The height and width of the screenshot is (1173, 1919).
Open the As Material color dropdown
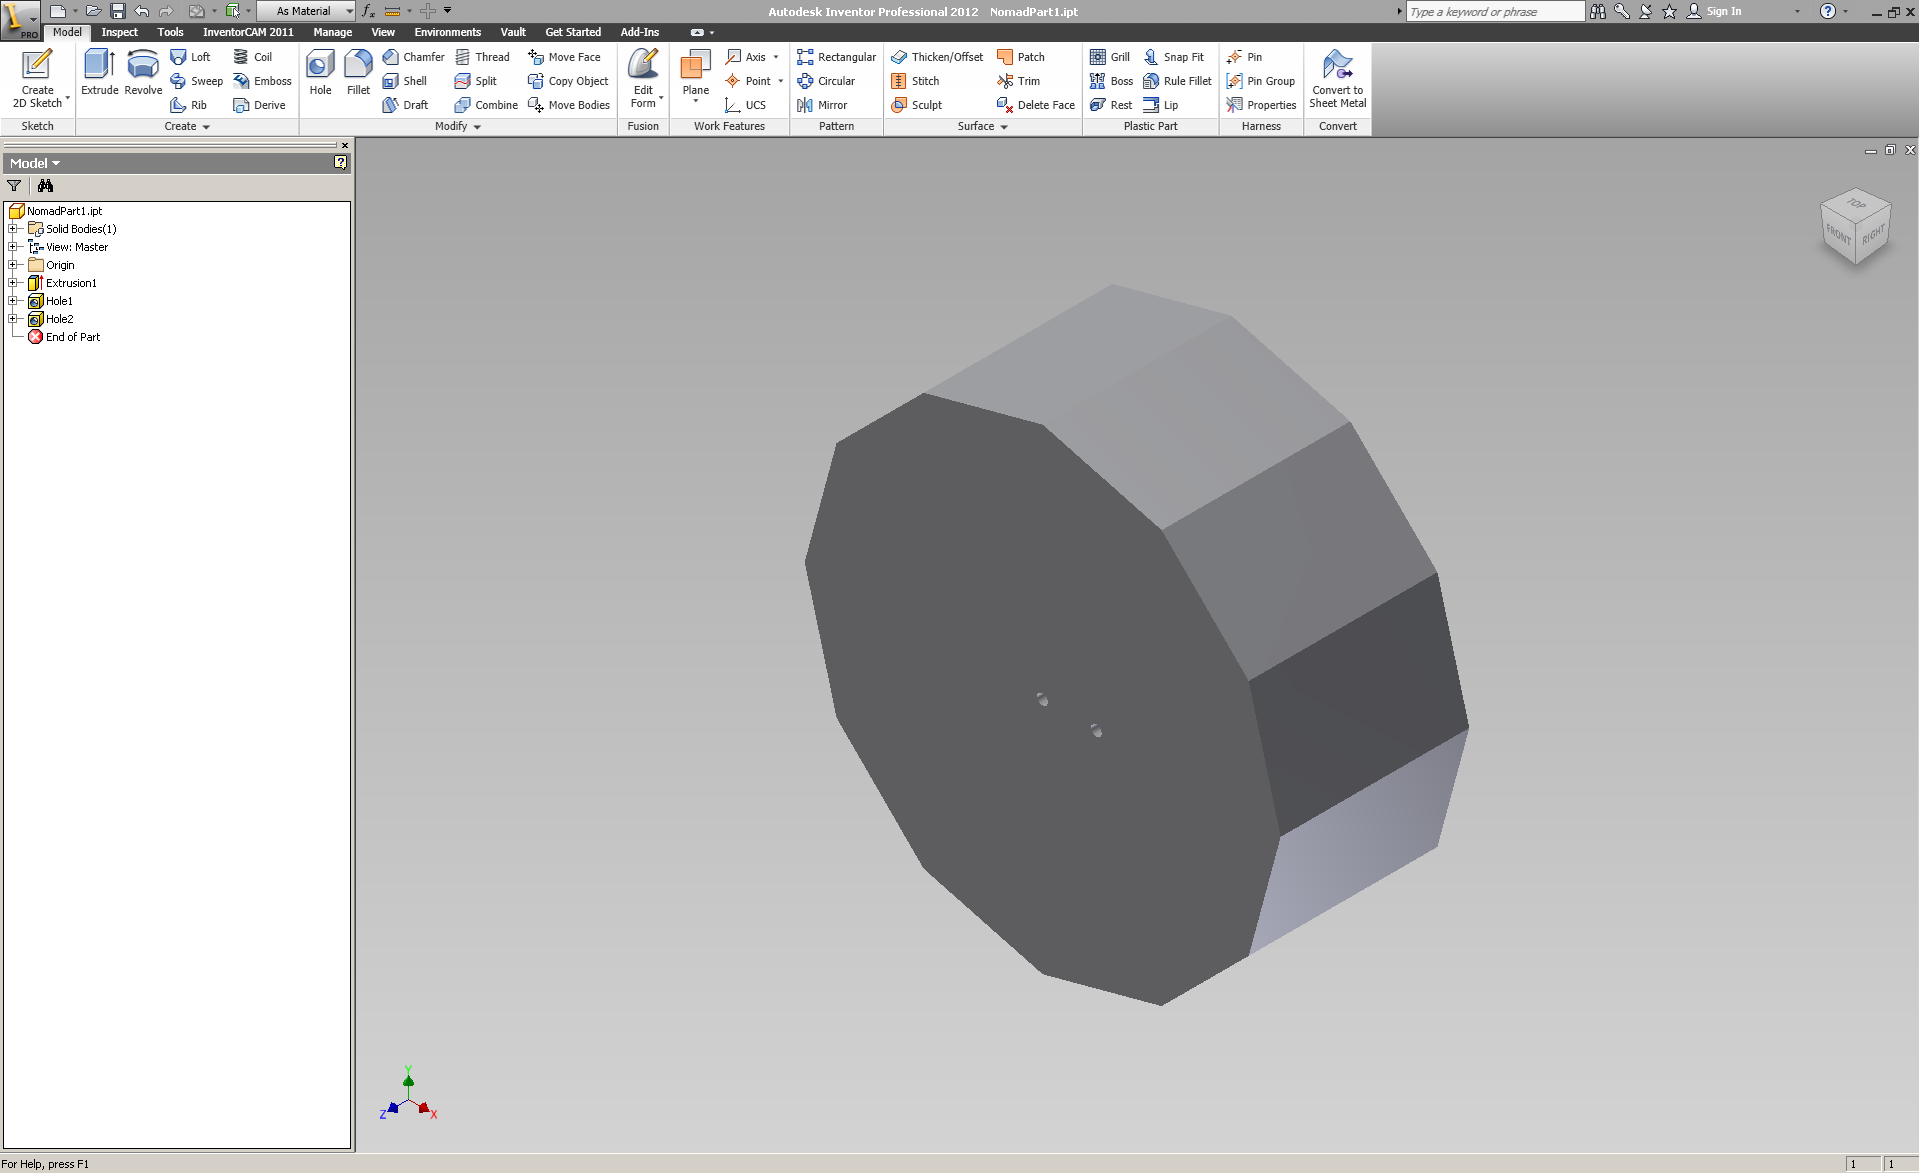[306, 11]
